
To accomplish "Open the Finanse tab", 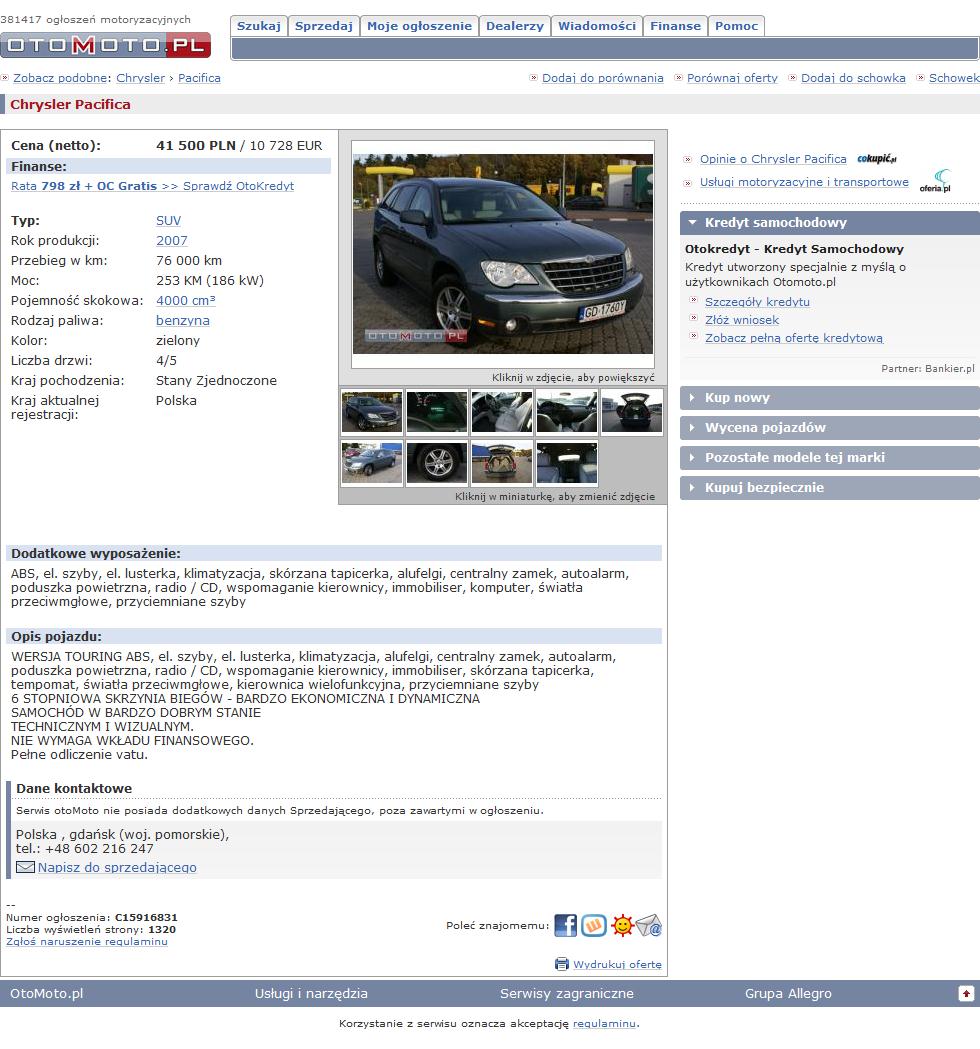I will [x=676, y=26].
